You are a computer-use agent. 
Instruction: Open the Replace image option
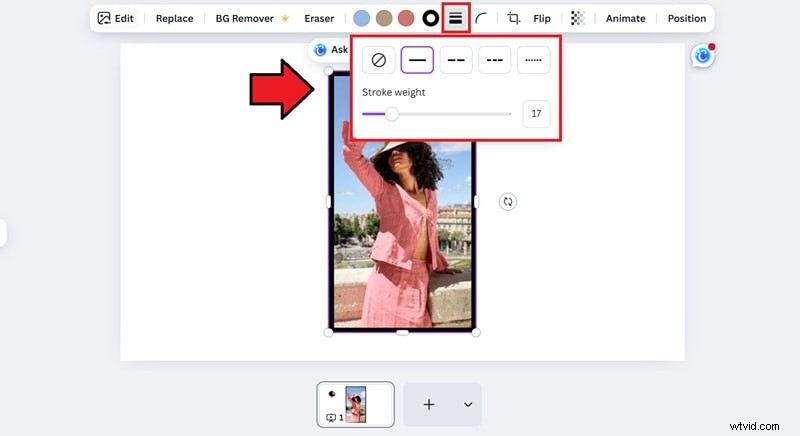(175, 18)
